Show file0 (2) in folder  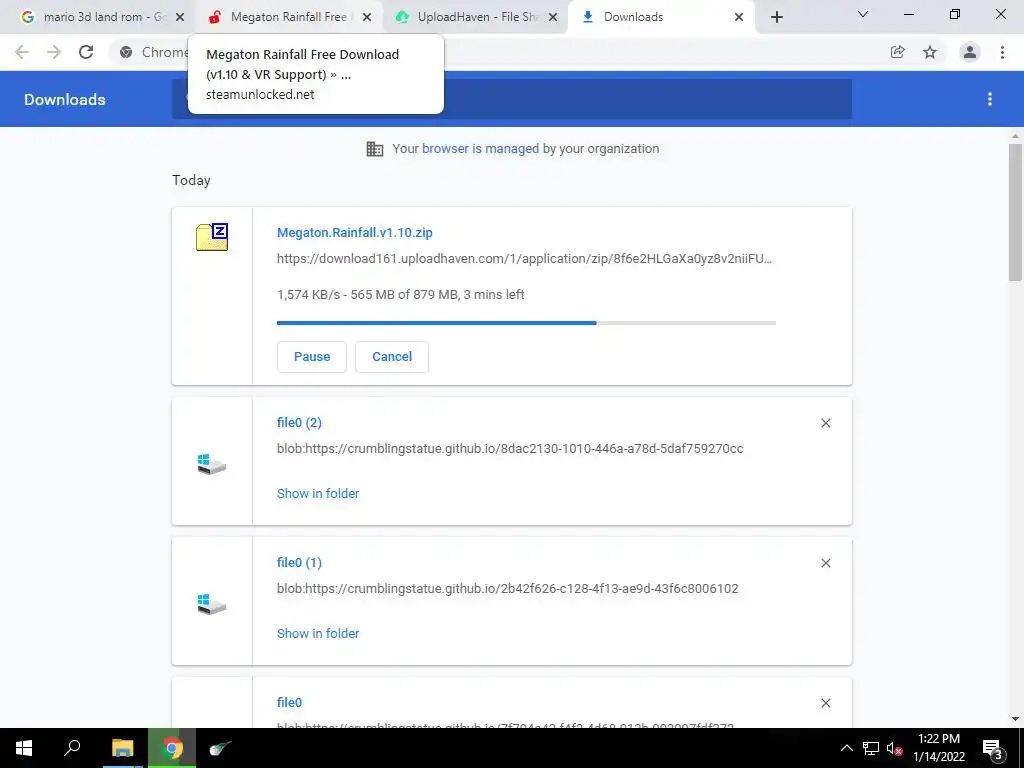318,494
